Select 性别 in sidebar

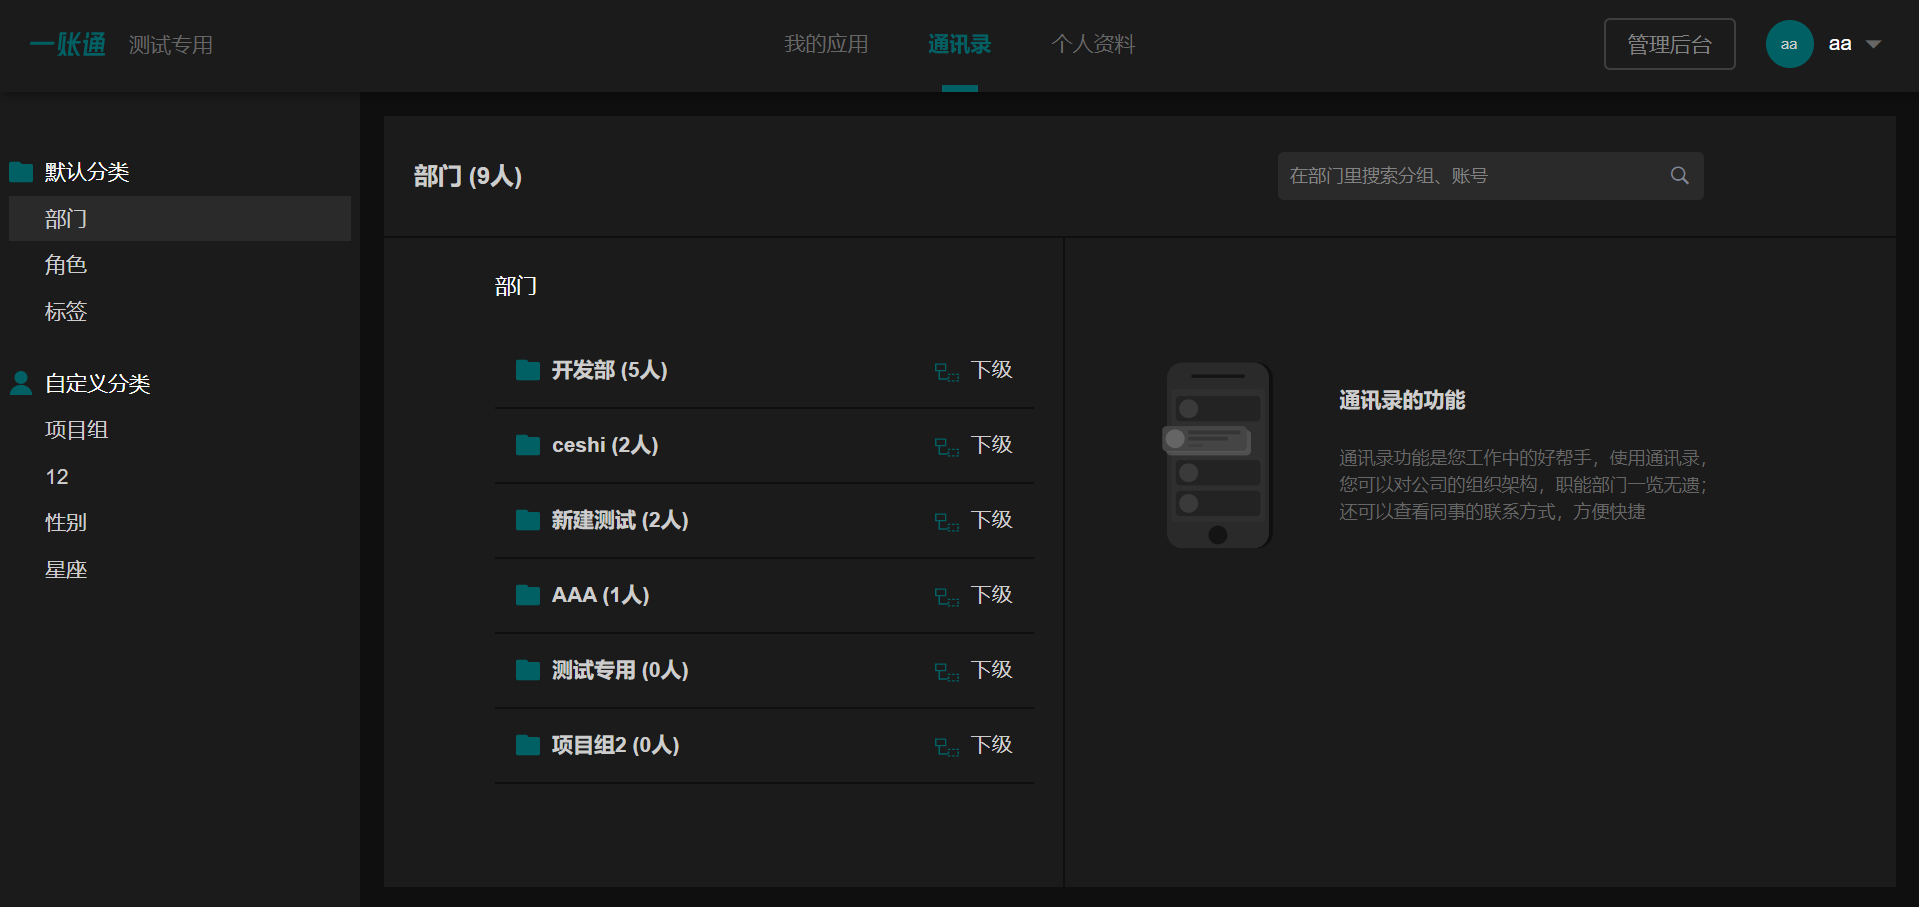point(66,523)
